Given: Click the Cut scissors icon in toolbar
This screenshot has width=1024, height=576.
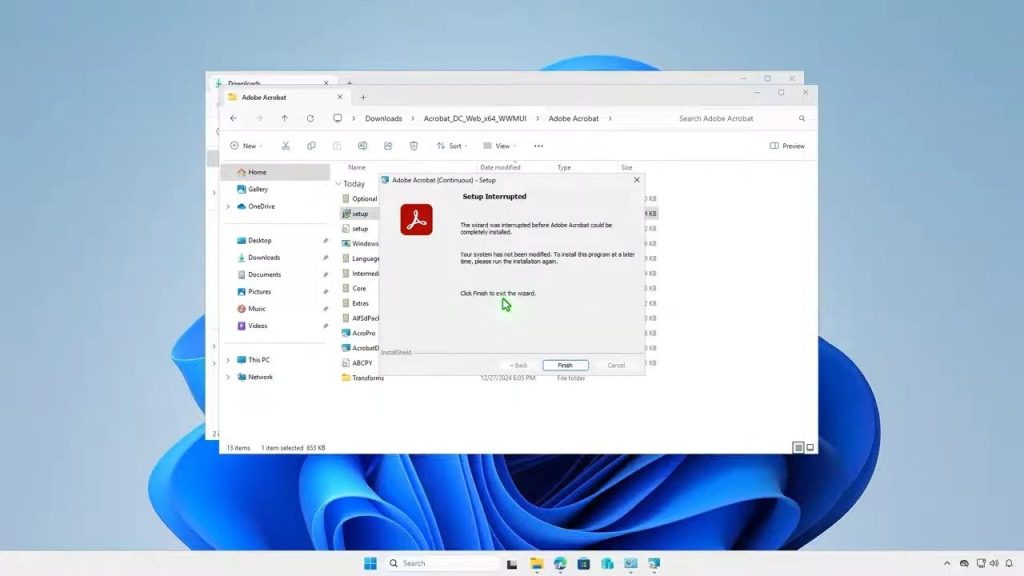Looking at the screenshot, I should (x=285, y=146).
